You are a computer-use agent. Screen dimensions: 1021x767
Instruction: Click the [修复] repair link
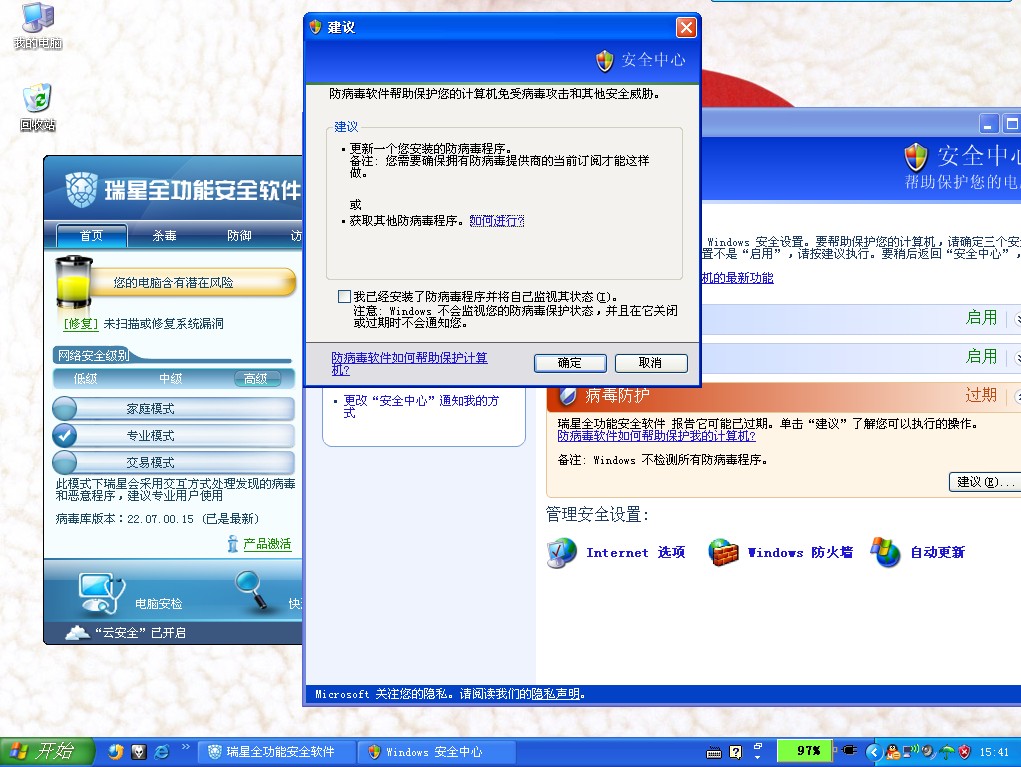(x=81, y=323)
